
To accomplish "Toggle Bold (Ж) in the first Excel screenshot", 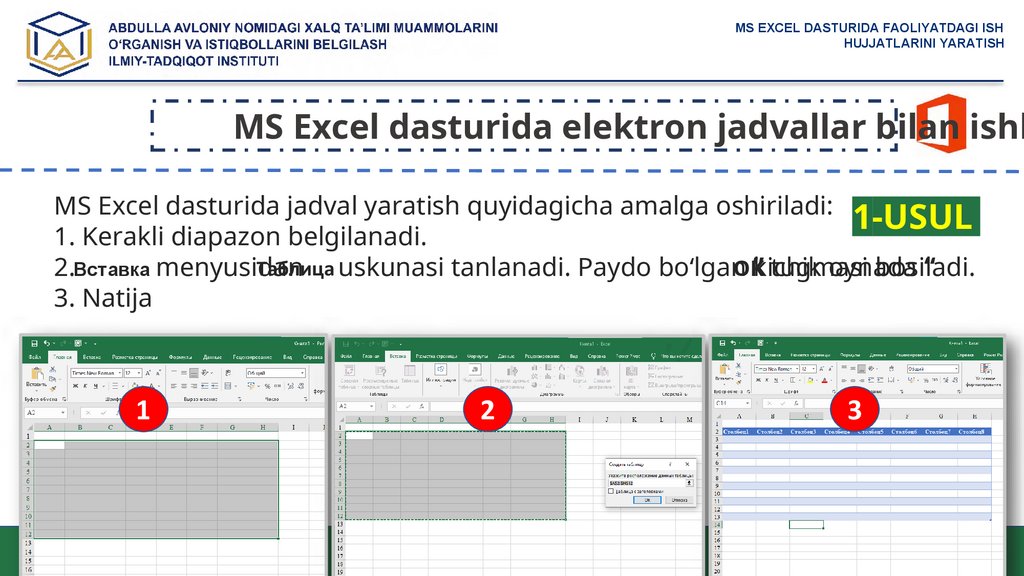I will tap(76, 386).
